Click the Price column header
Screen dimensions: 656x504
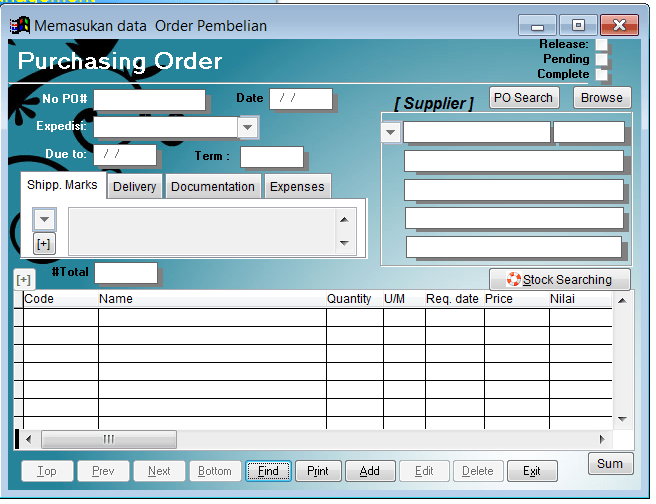coord(517,299)
